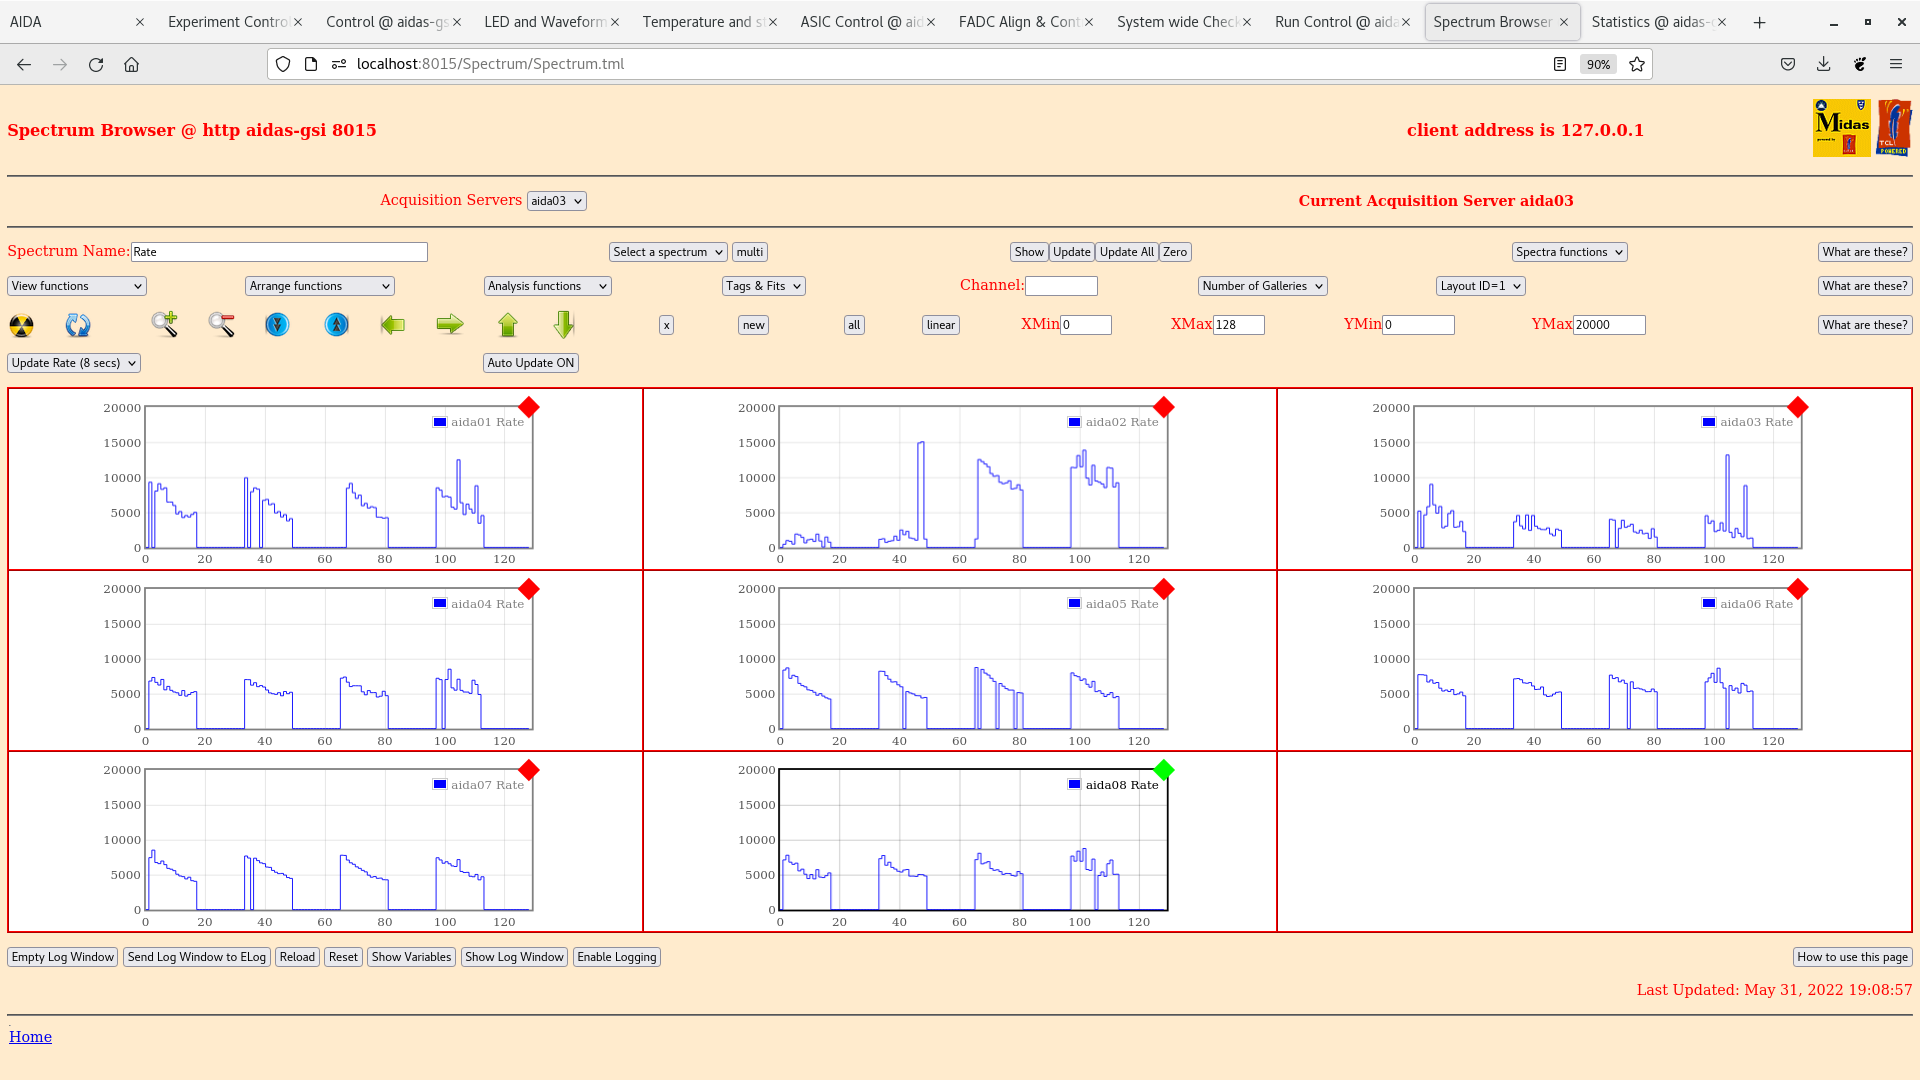Click the Spectrum Name input field
The height and width of the screenshot is (1080, 1920).
click(279, 252)
